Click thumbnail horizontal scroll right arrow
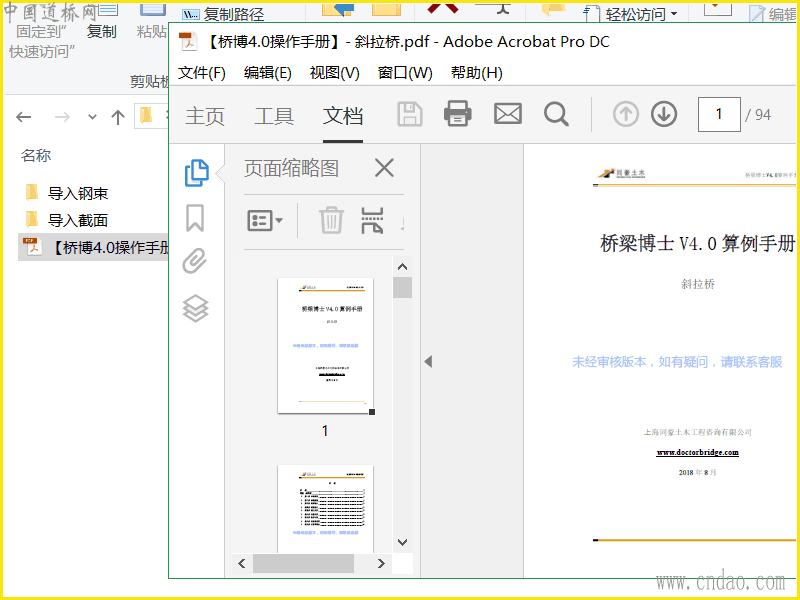This screenshot has width=800, height=600. point(381,563)
